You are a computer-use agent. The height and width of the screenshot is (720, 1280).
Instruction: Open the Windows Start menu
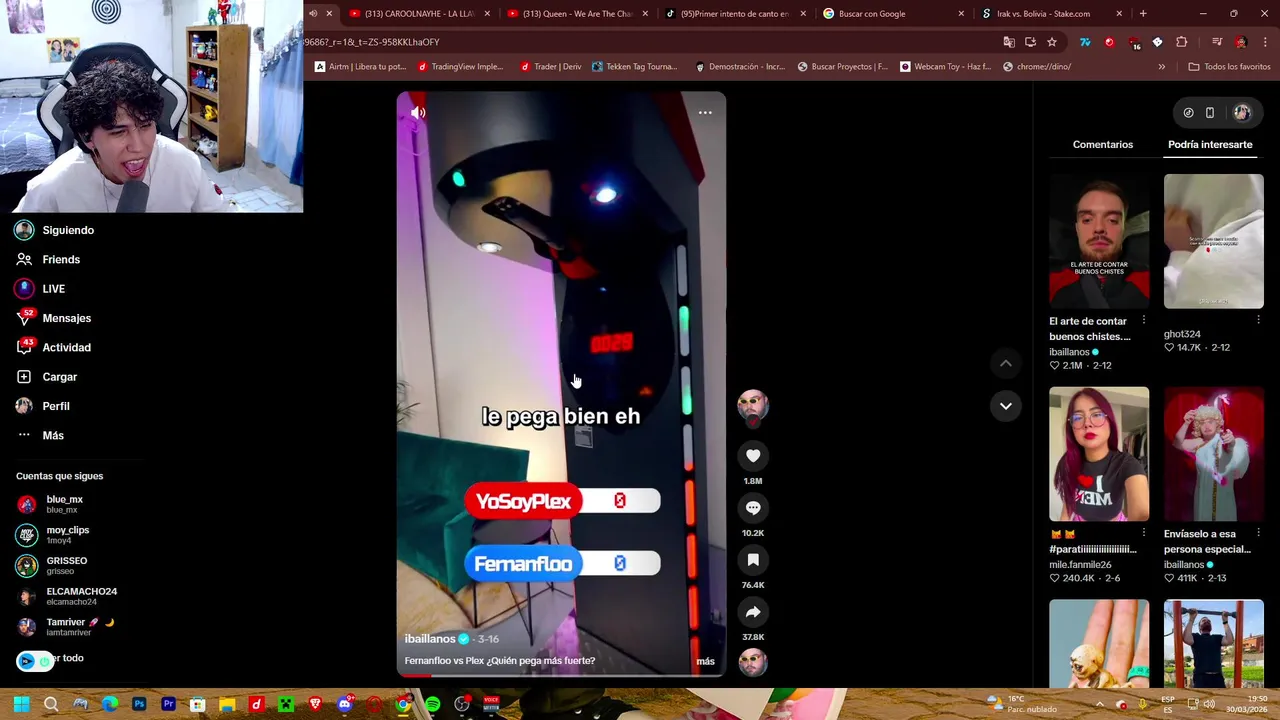21,705
